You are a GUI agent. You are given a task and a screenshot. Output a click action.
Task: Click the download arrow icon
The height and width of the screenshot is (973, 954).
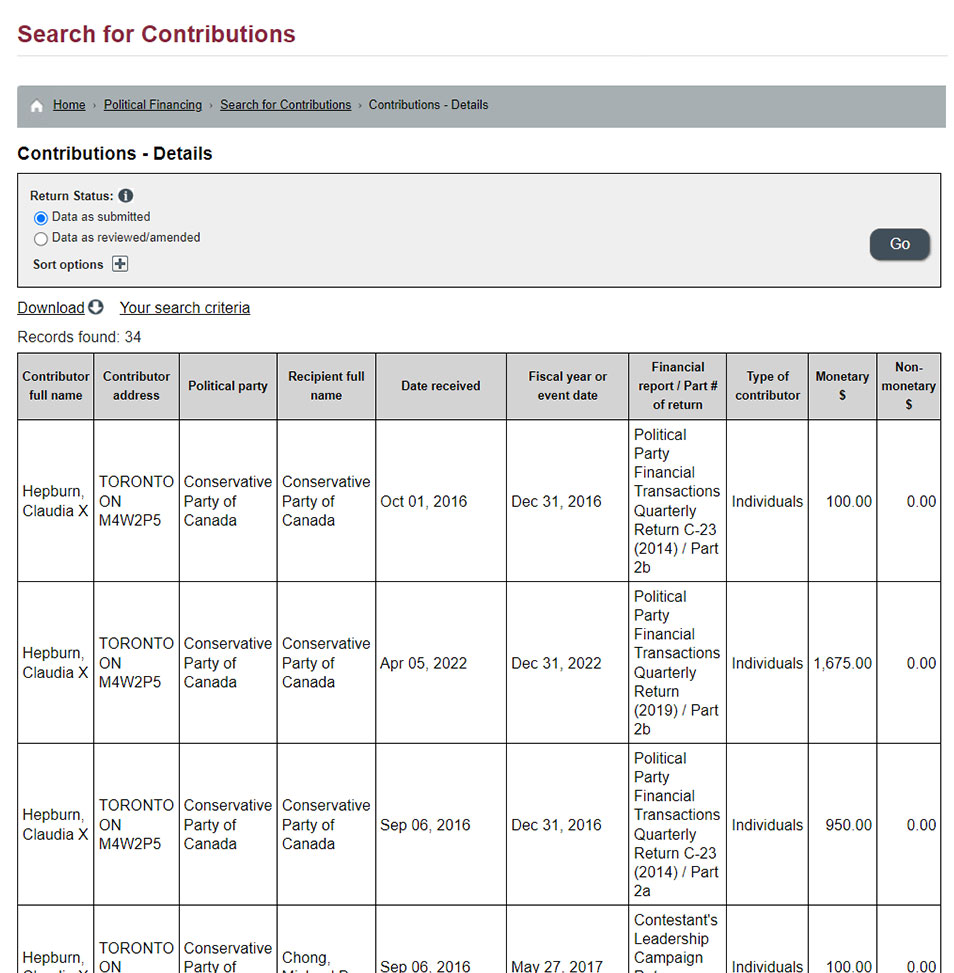[96, 307]
